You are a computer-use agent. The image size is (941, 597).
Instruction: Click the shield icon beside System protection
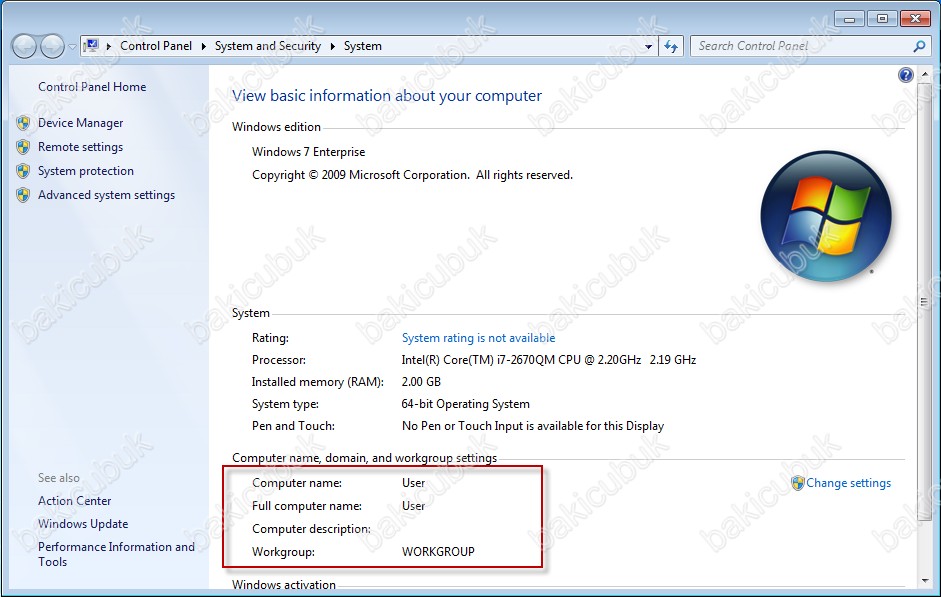tap(23, 172)
